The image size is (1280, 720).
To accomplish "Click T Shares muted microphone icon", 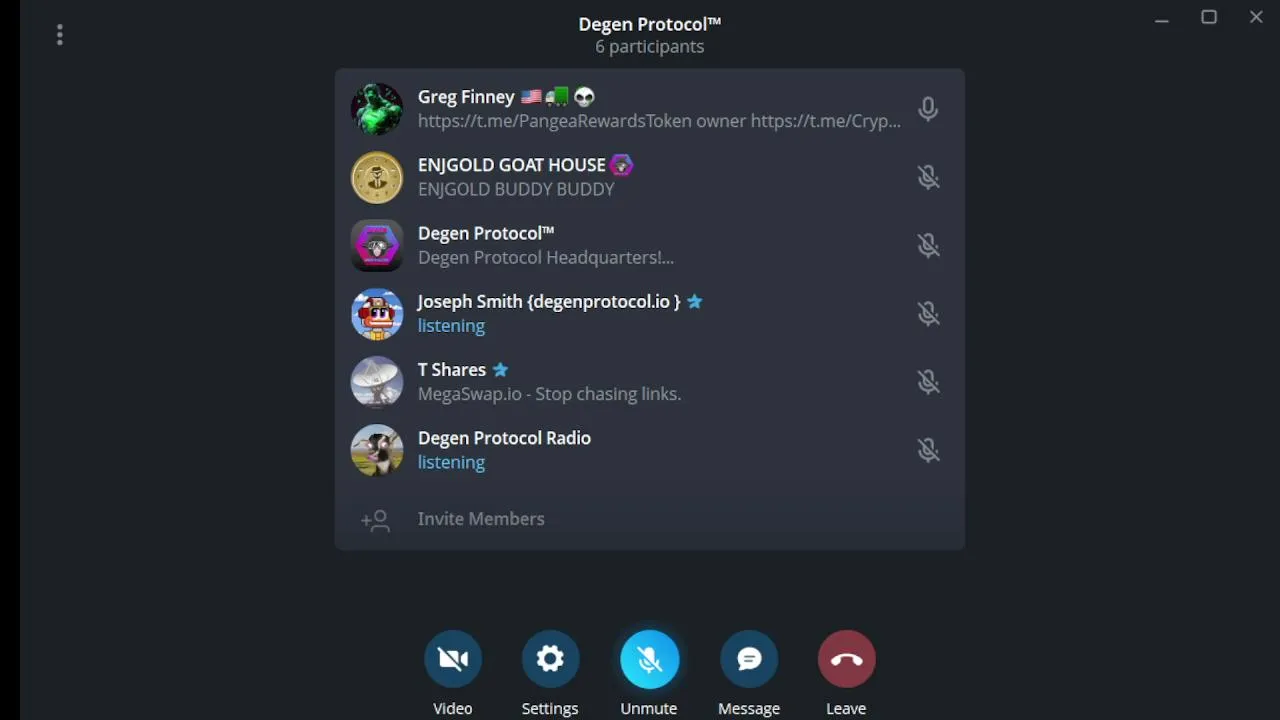I will pos(928,381).
